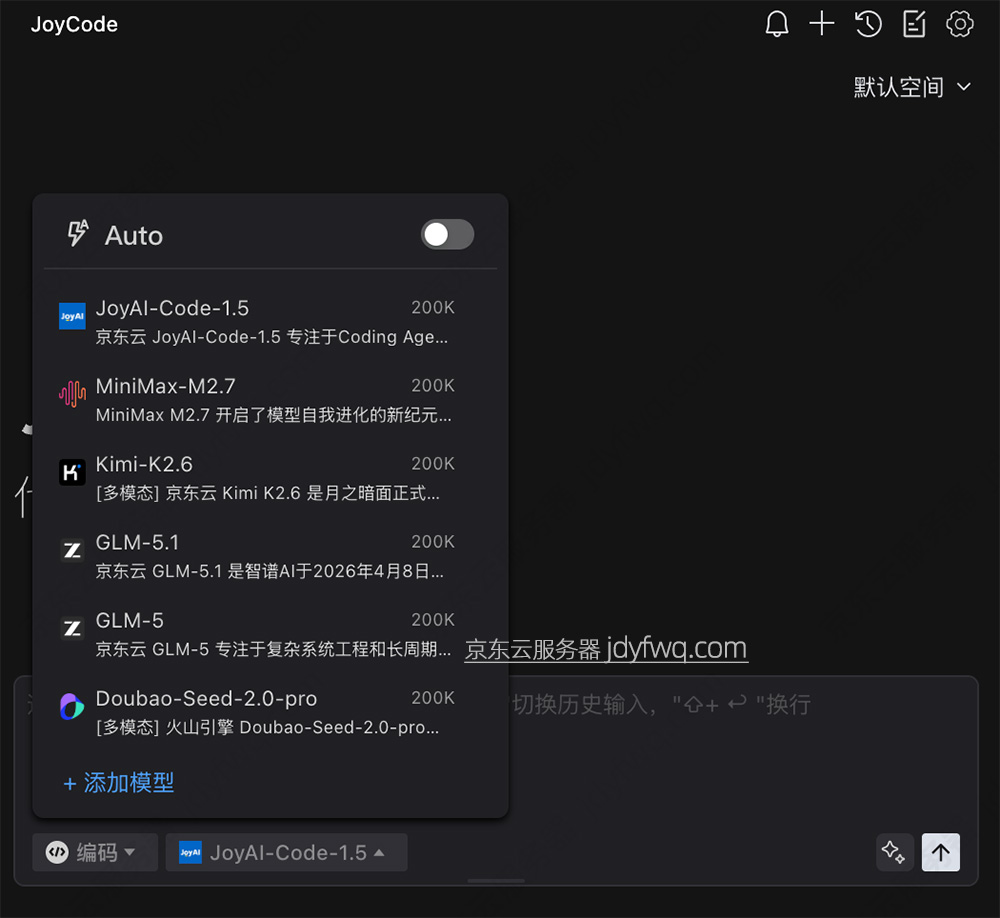Viewport: 1000px width, 918px height.
Task: Open the 京东云服务器 jdyfwq.com link
Action: click(606, 649)
